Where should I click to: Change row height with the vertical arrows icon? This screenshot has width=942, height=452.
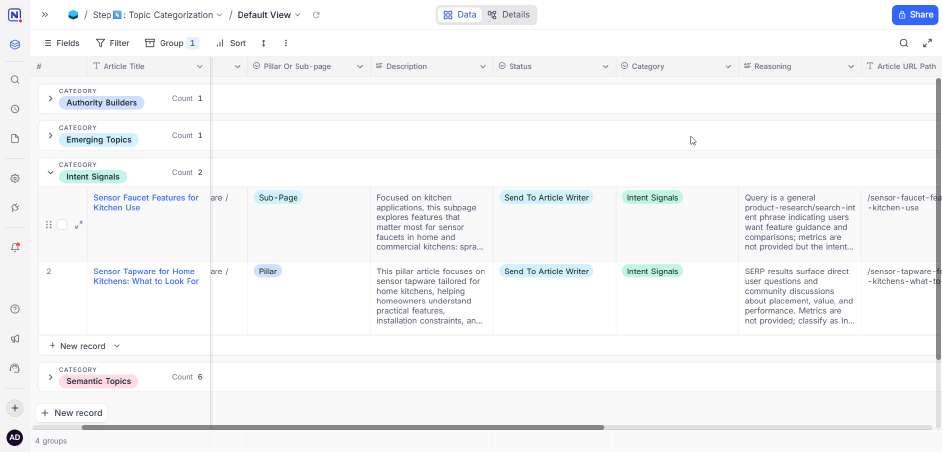point(263,43)
